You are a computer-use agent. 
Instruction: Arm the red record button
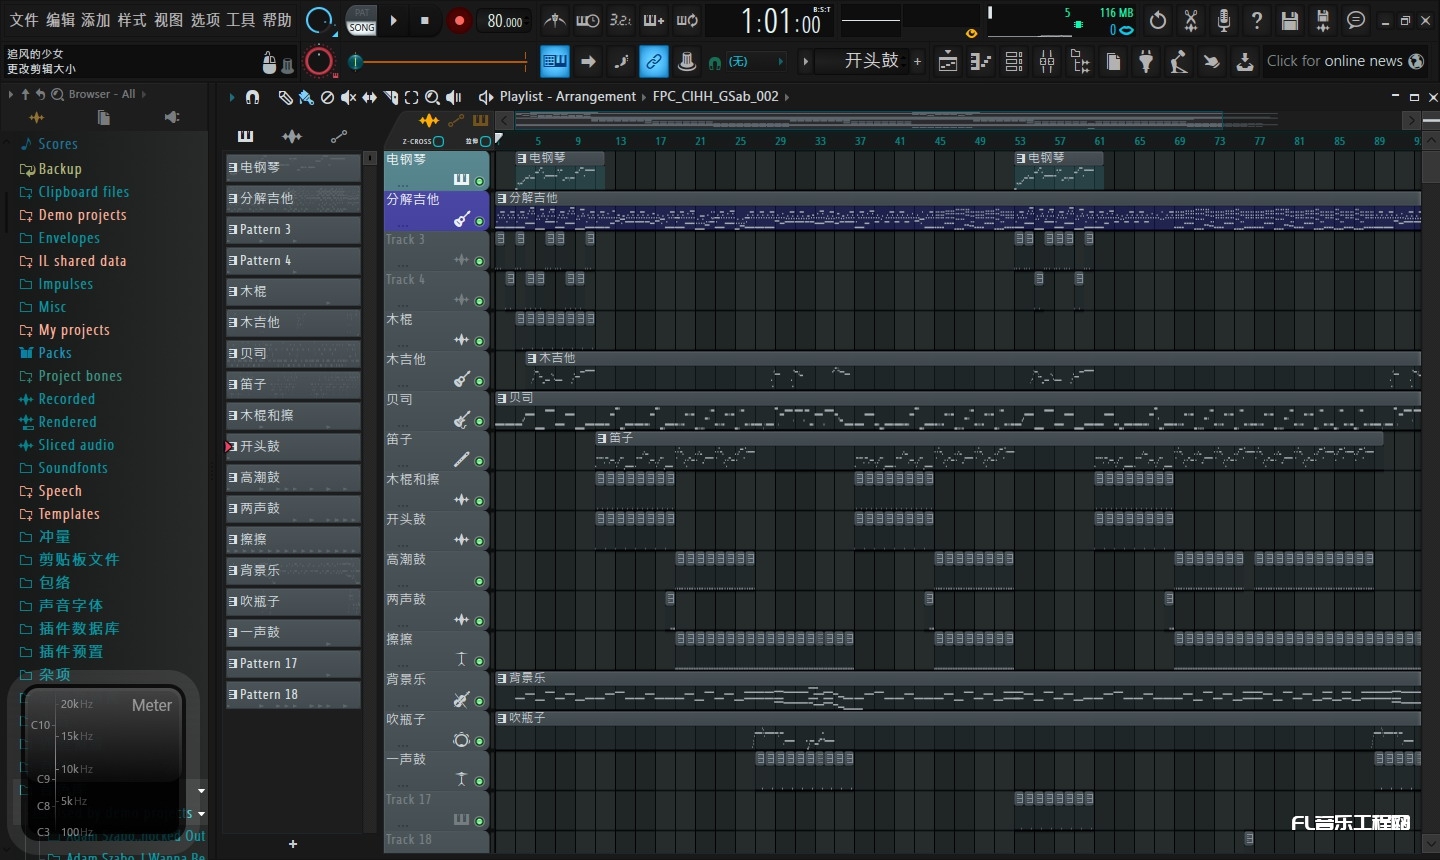click(x=459, y=20)
